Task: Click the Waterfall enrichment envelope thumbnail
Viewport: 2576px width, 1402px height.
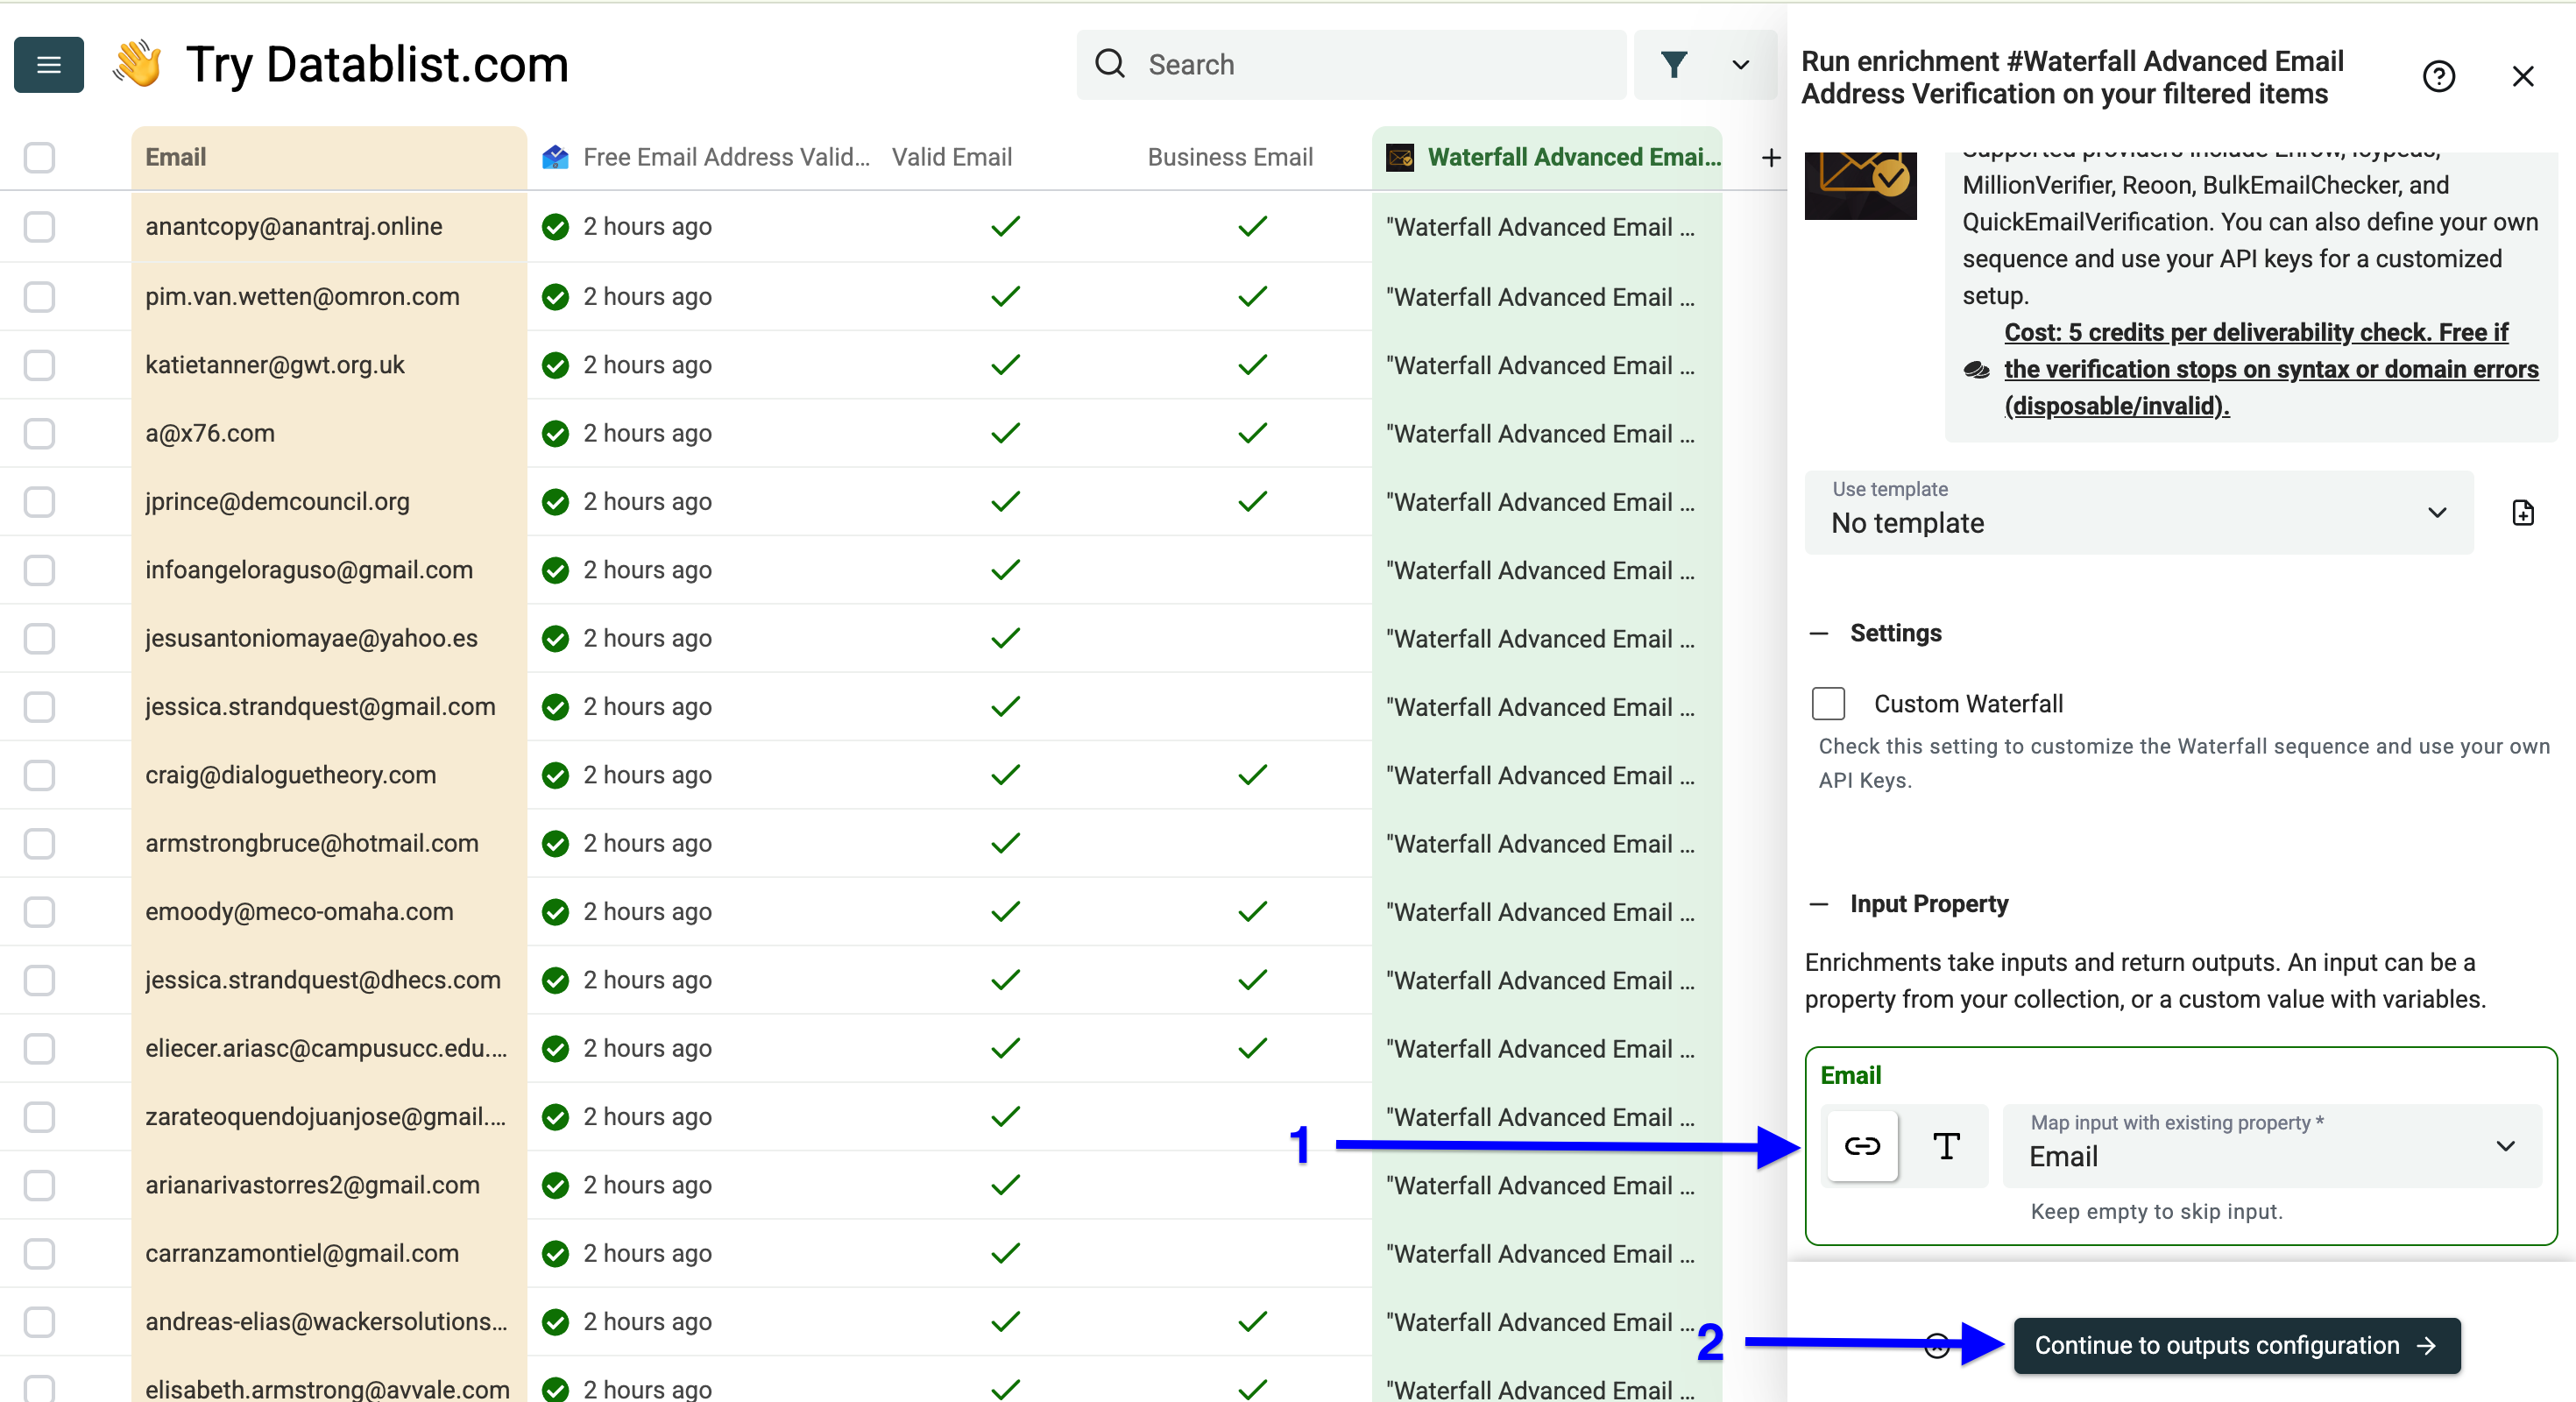Action: (1860, 186)
